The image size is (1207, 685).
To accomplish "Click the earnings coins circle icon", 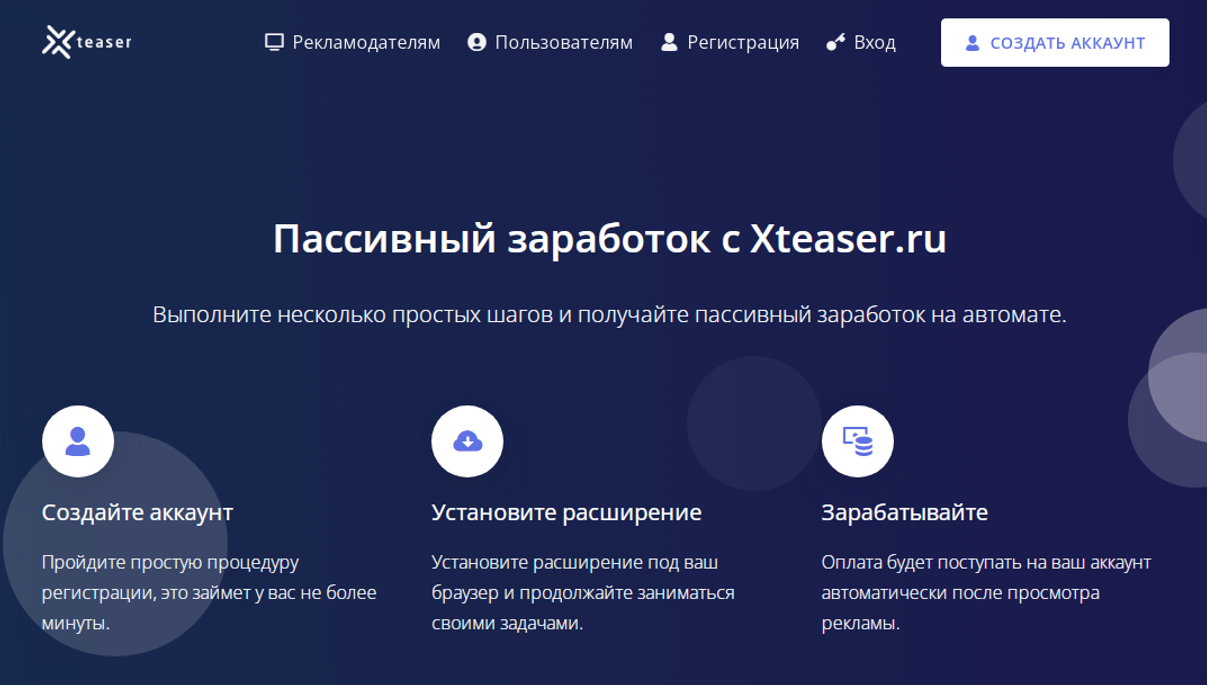I will pyautogui.click(x=857, y=441).
